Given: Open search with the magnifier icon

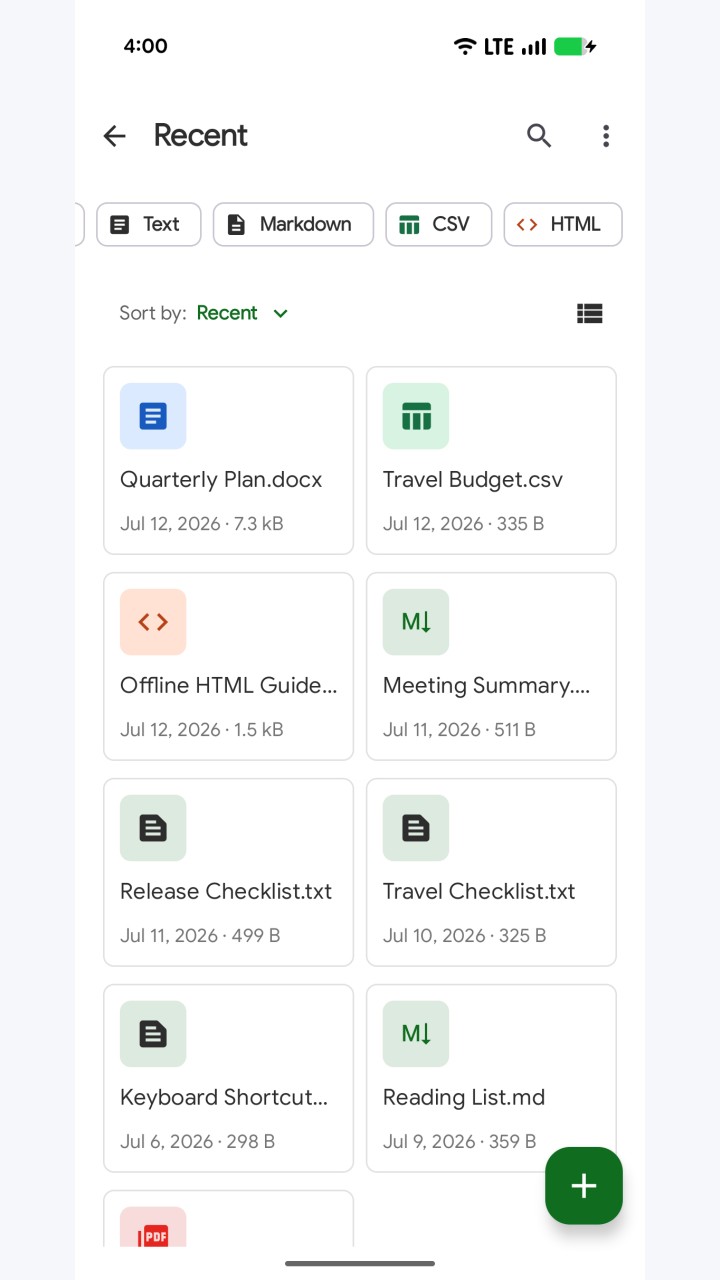Looking at the screenshot, I should pyautogui.click(x=539, y=136).
